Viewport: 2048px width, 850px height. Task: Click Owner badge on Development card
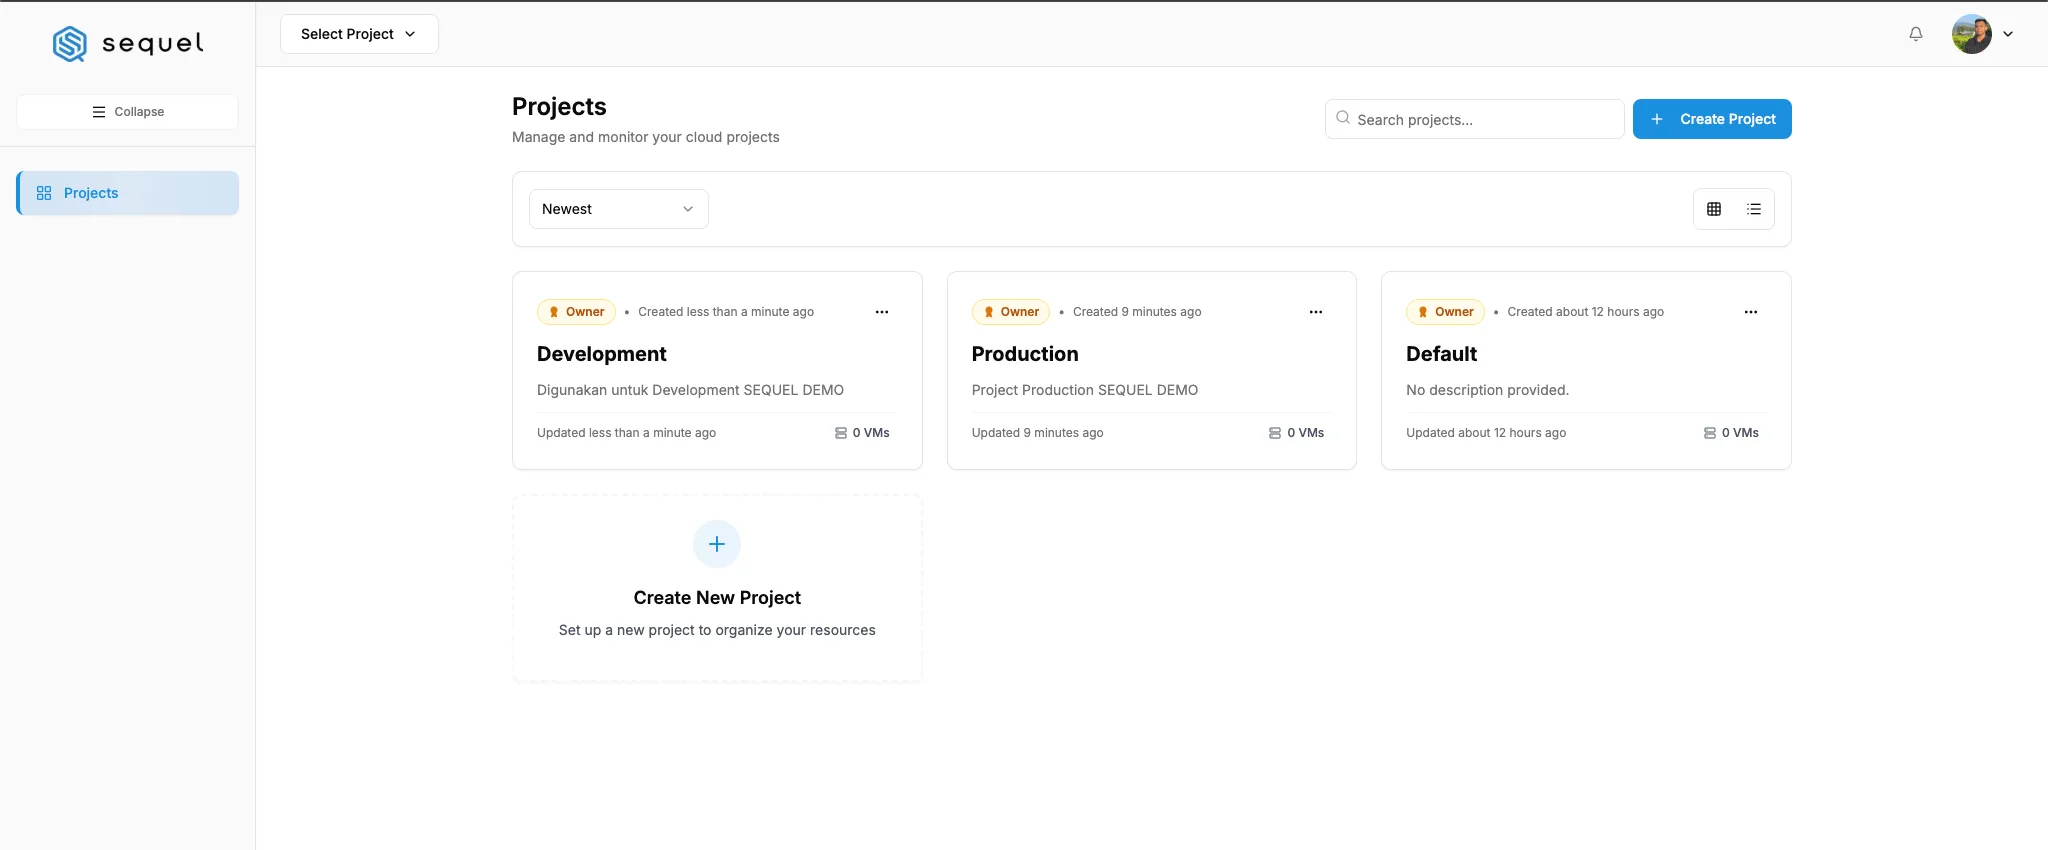576,312
